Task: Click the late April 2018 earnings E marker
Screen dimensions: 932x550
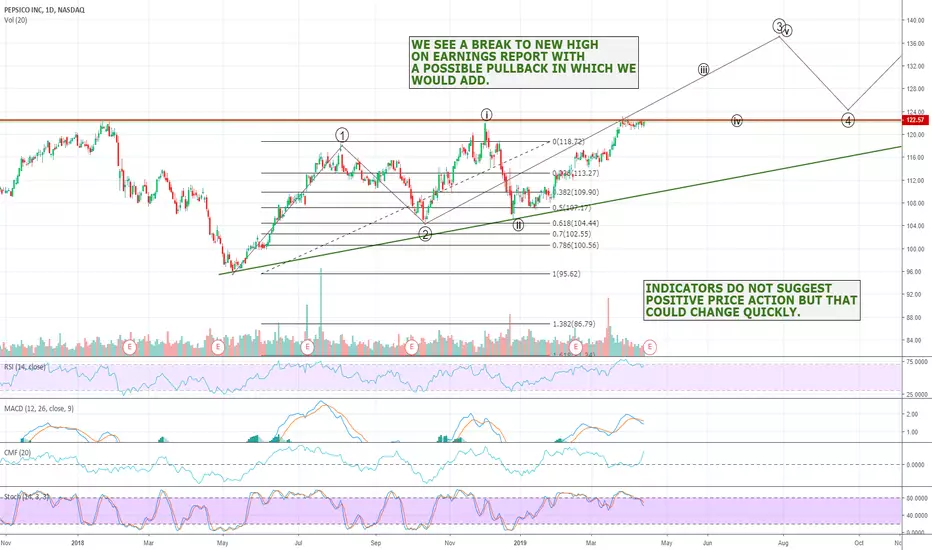Action: 218,346
